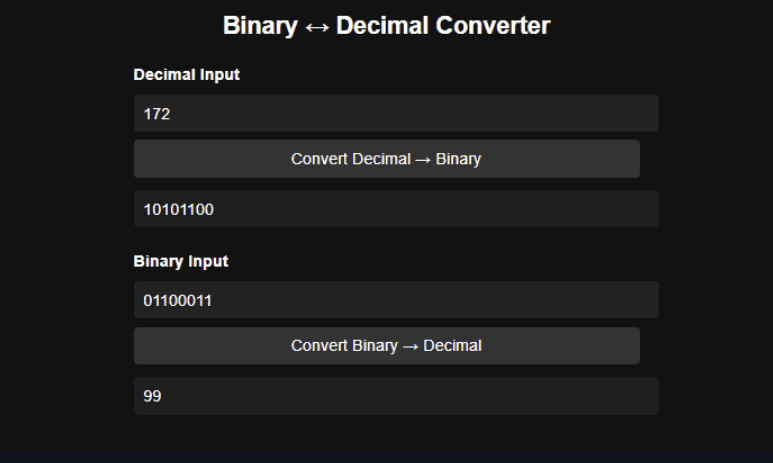Viewport: 773px width, 463px height.
Task: Click the "Decimal Input" label
Action: [186, 75]
